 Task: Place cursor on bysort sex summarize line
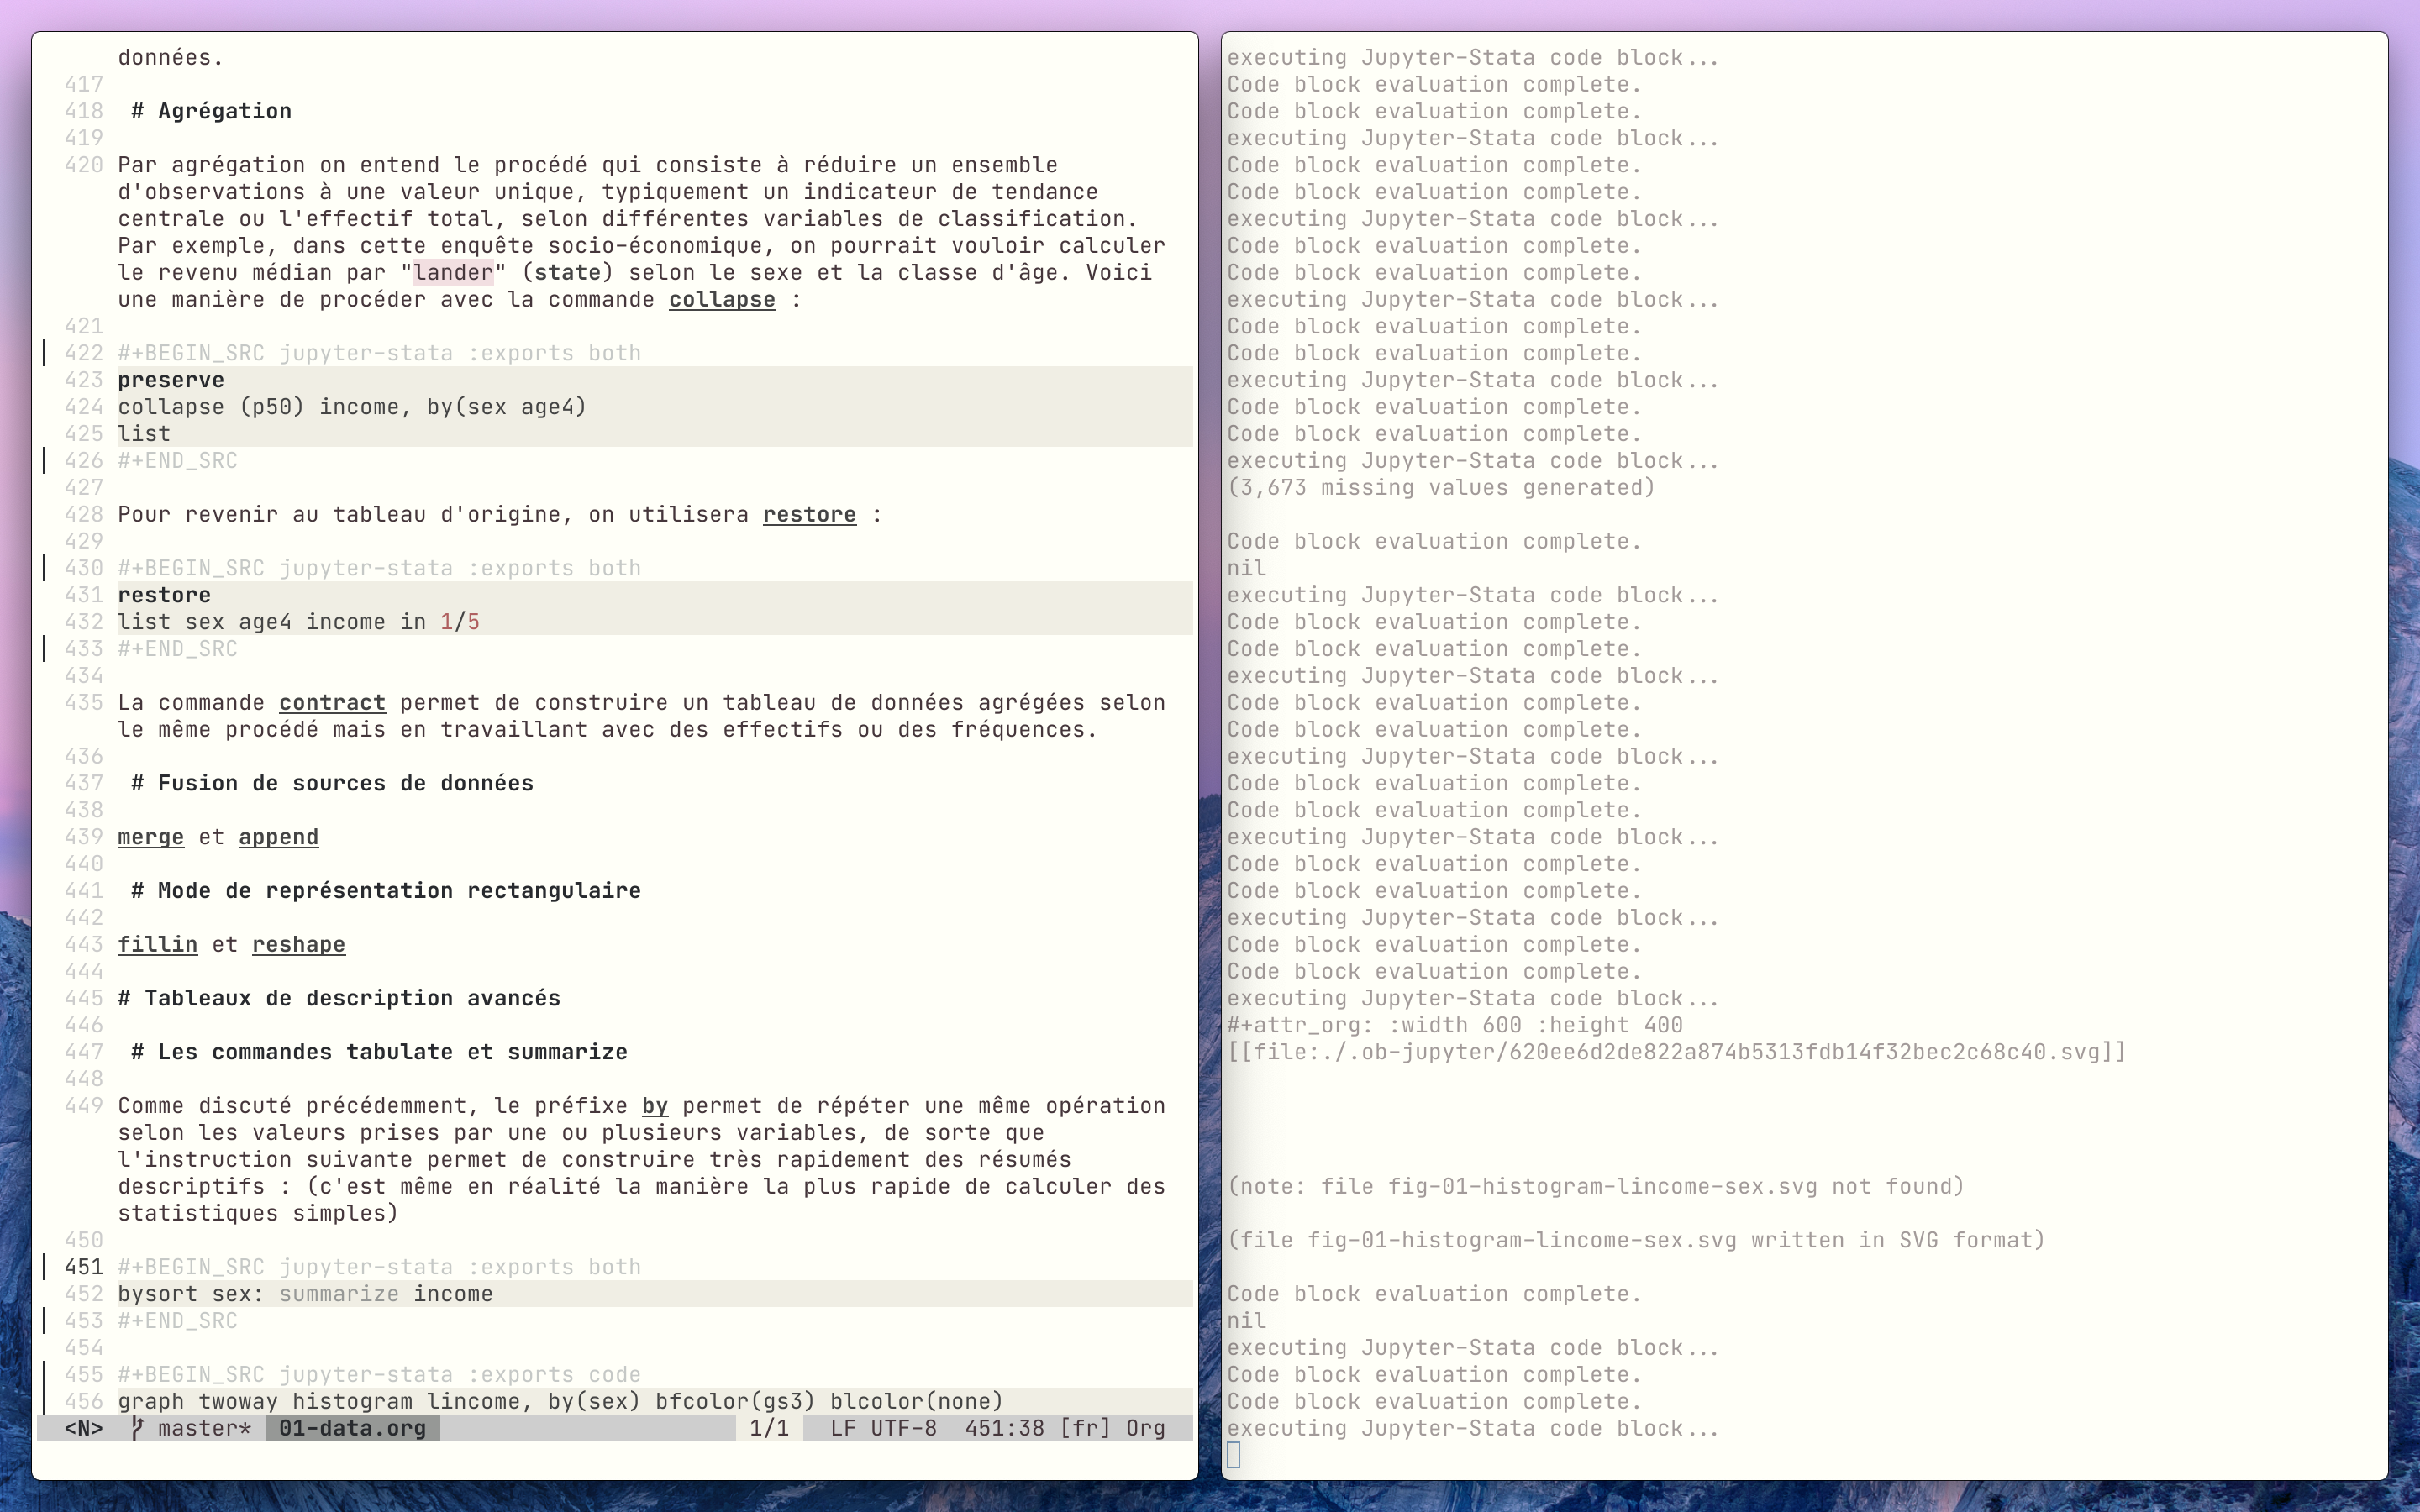coord(305,1294)
